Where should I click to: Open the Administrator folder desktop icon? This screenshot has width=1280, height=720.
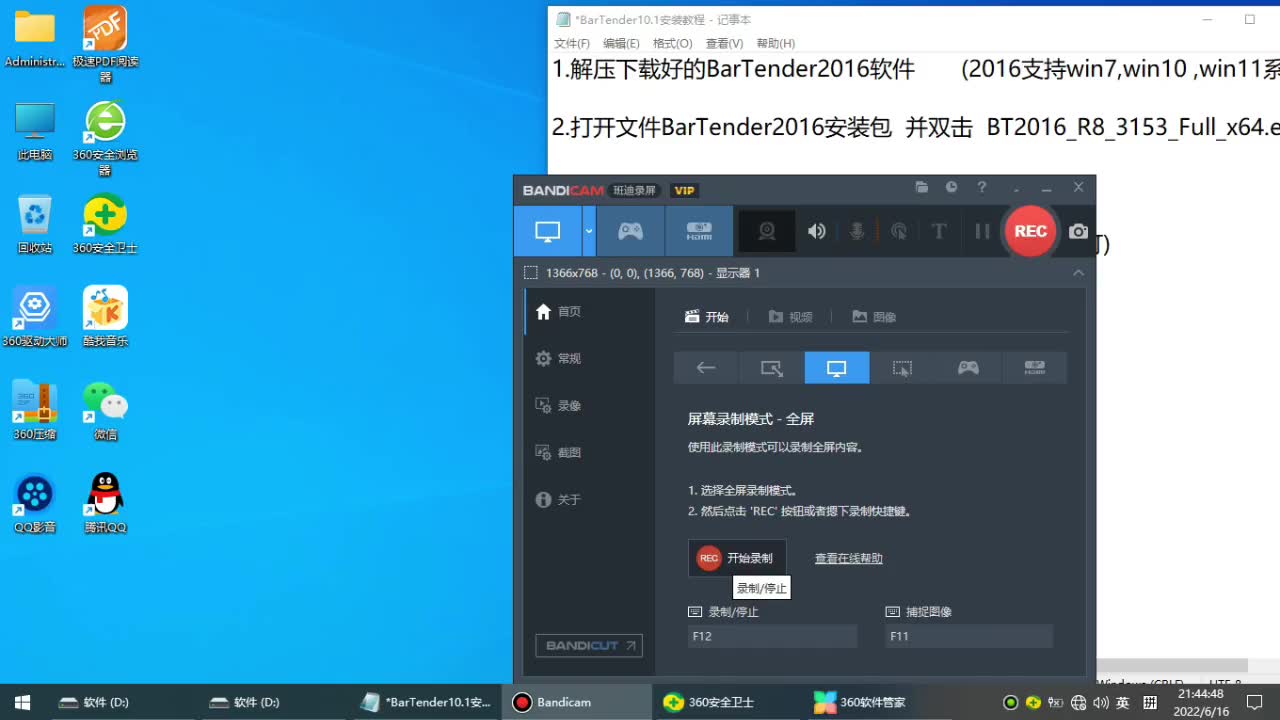point(35,40)
